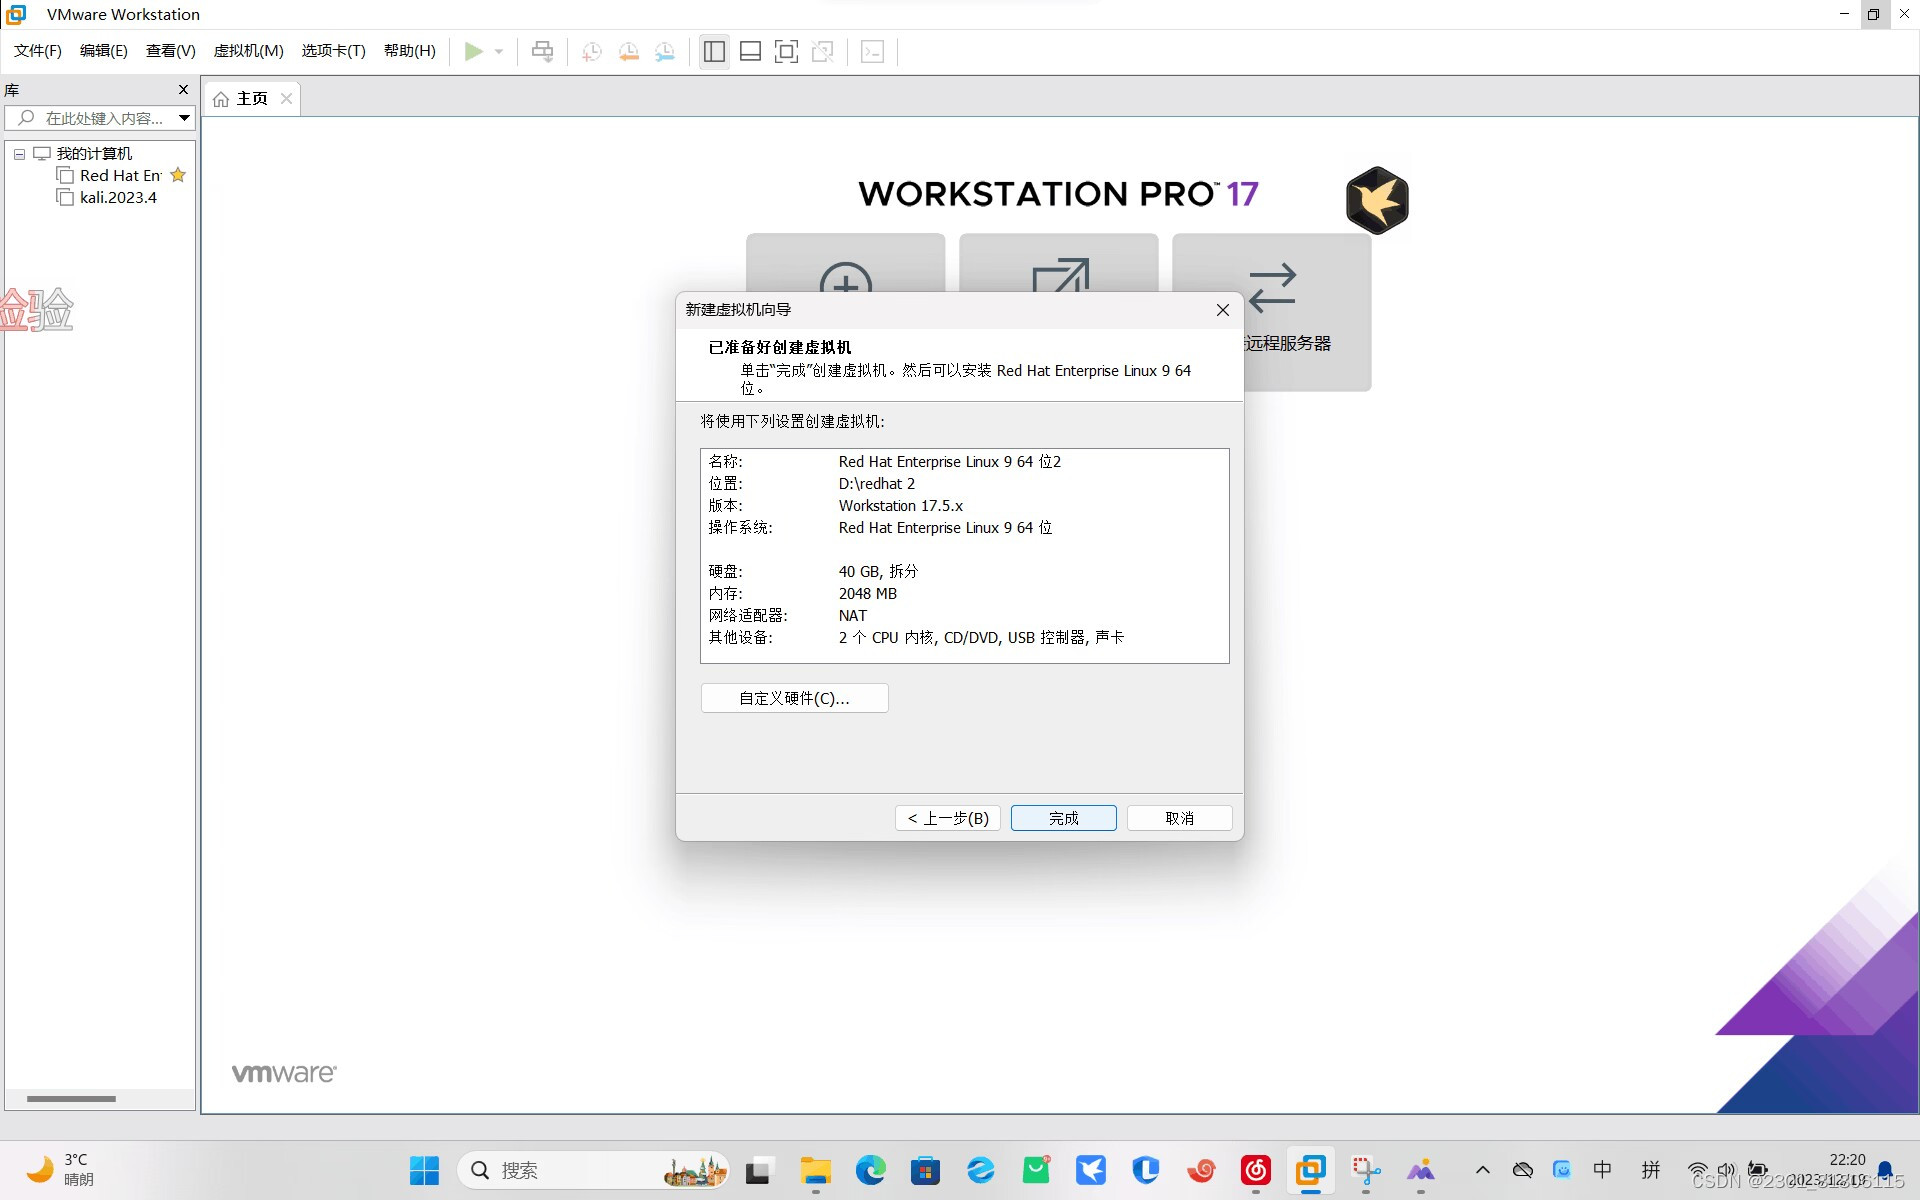Image resolution: width=1920 pixels, height=1200 pixels.
Task: Click the 完成 button
Action: [1063, 818]
